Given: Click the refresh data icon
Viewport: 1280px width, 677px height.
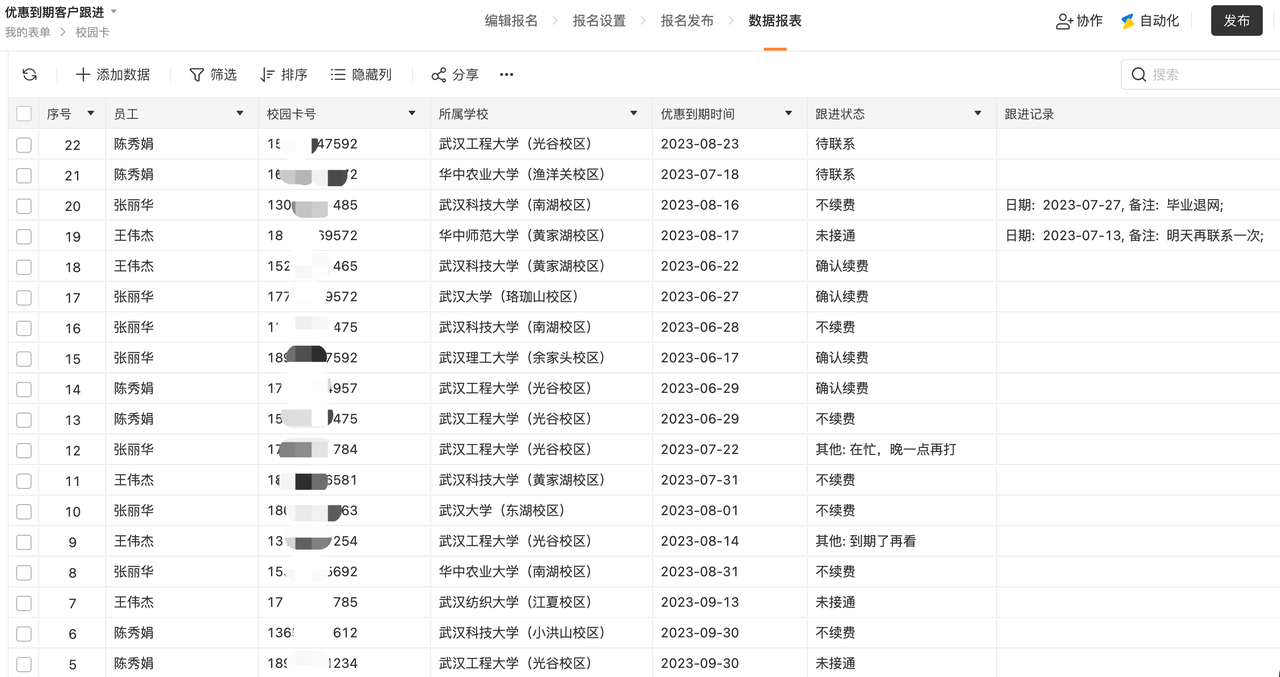Looking at the screenshot, I should 30,75.
